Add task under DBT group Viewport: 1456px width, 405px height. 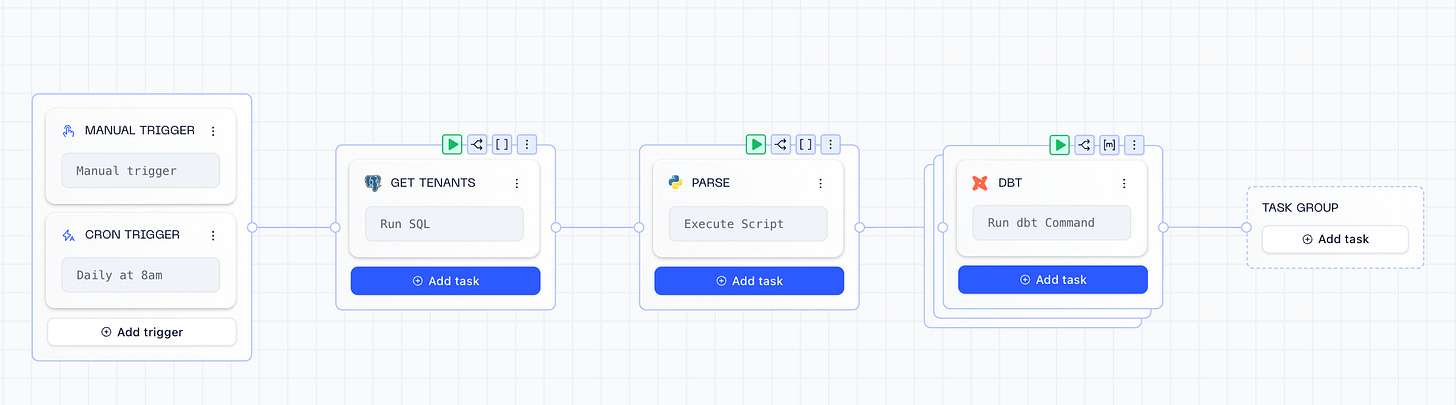1053,280
